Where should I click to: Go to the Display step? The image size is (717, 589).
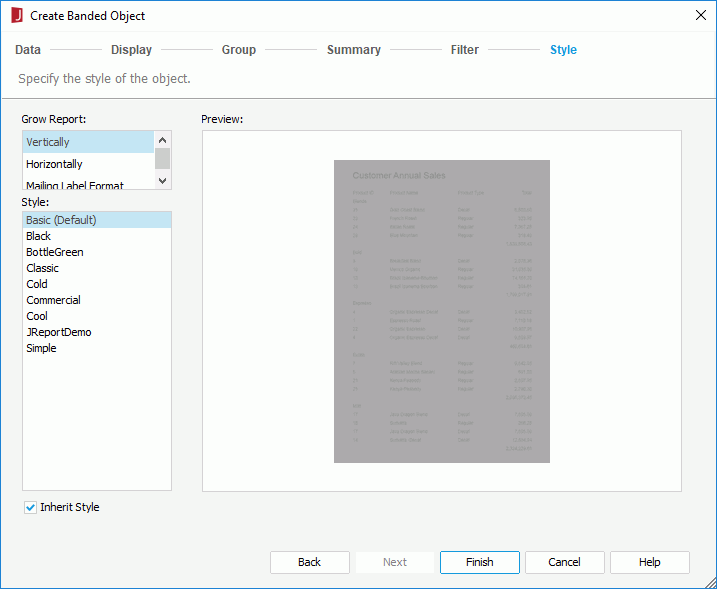(131, 49)
